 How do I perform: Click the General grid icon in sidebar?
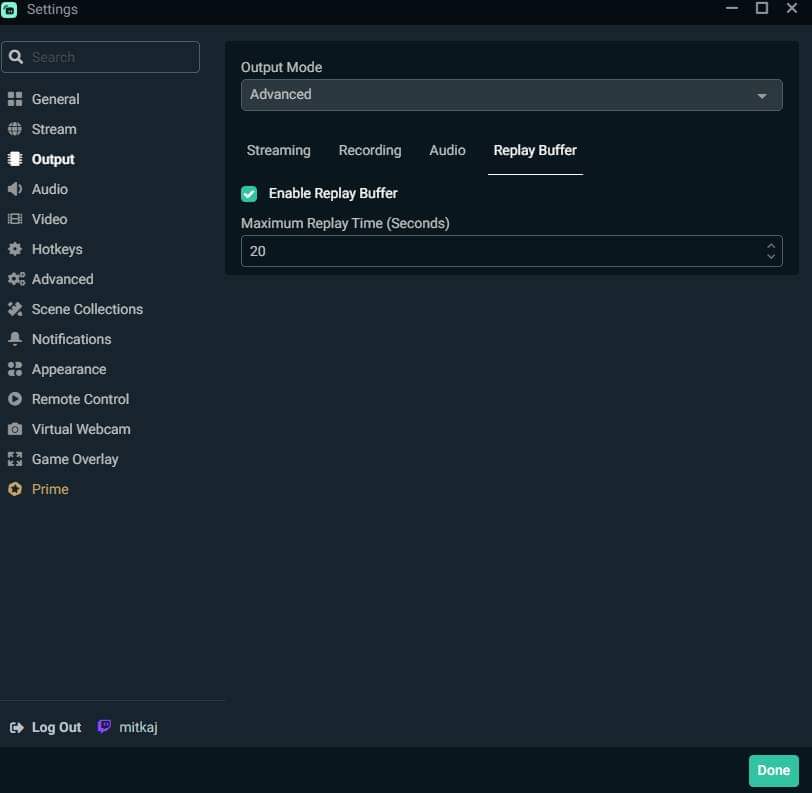click(x=15, y=99)
